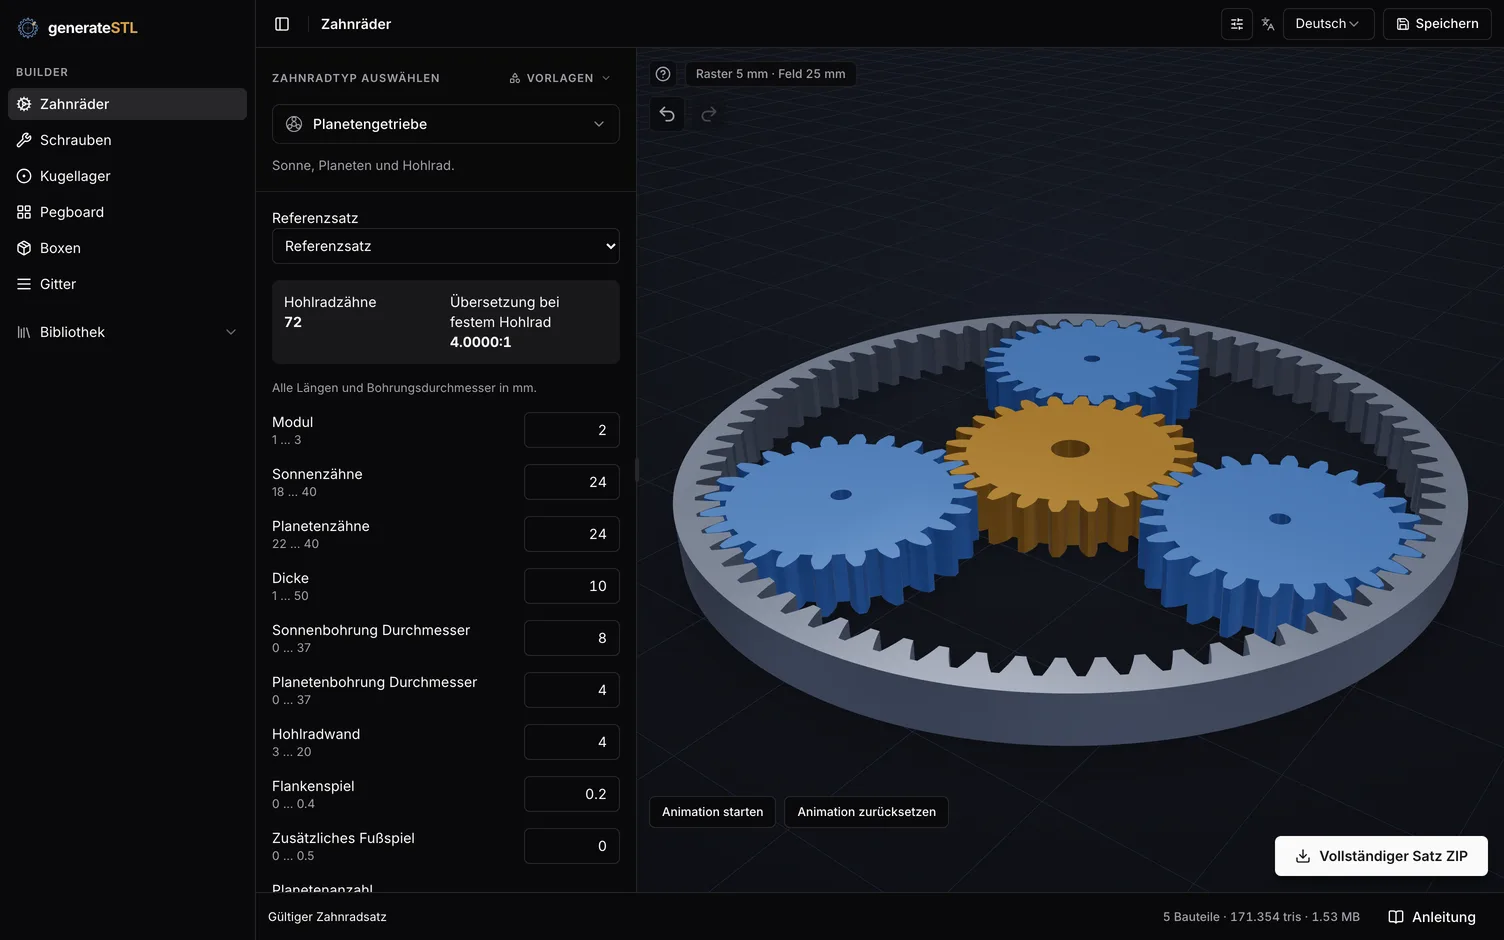Open the Referenzsatz select box
Viewport: 1504px width, 940px height.
coord(446,246)
